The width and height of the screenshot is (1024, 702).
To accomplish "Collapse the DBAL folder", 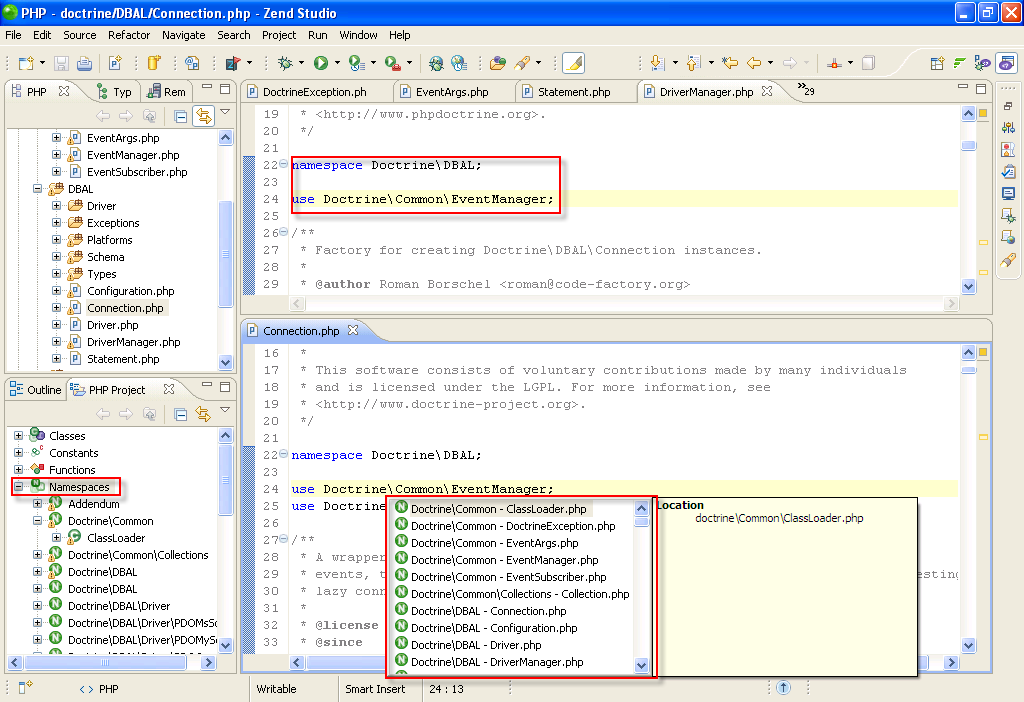I will click(38, 189).
